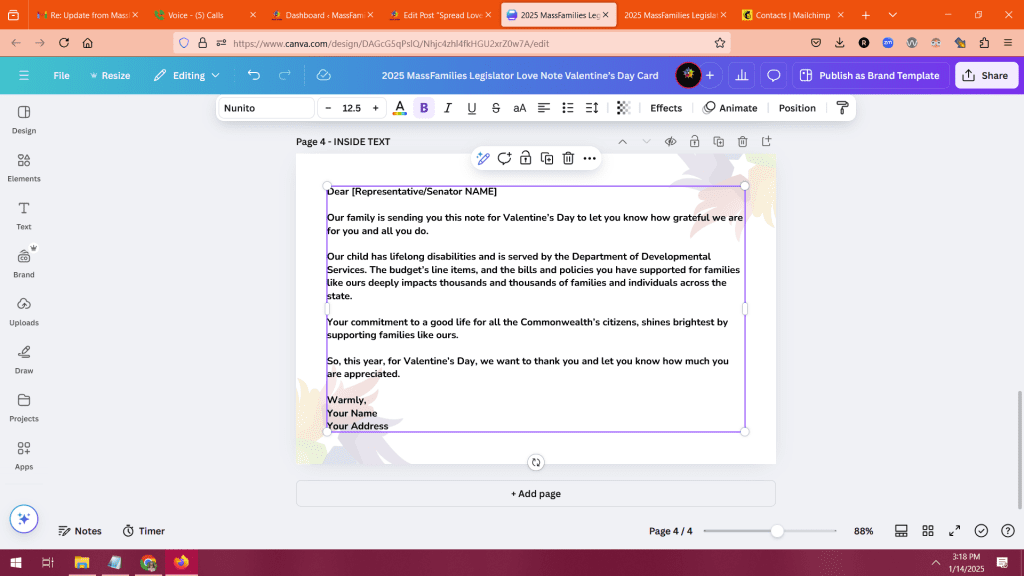This screenshot has height=576, width=1024.
Task: Open Magic Write on selected text
Action: [x=483, y=159]
